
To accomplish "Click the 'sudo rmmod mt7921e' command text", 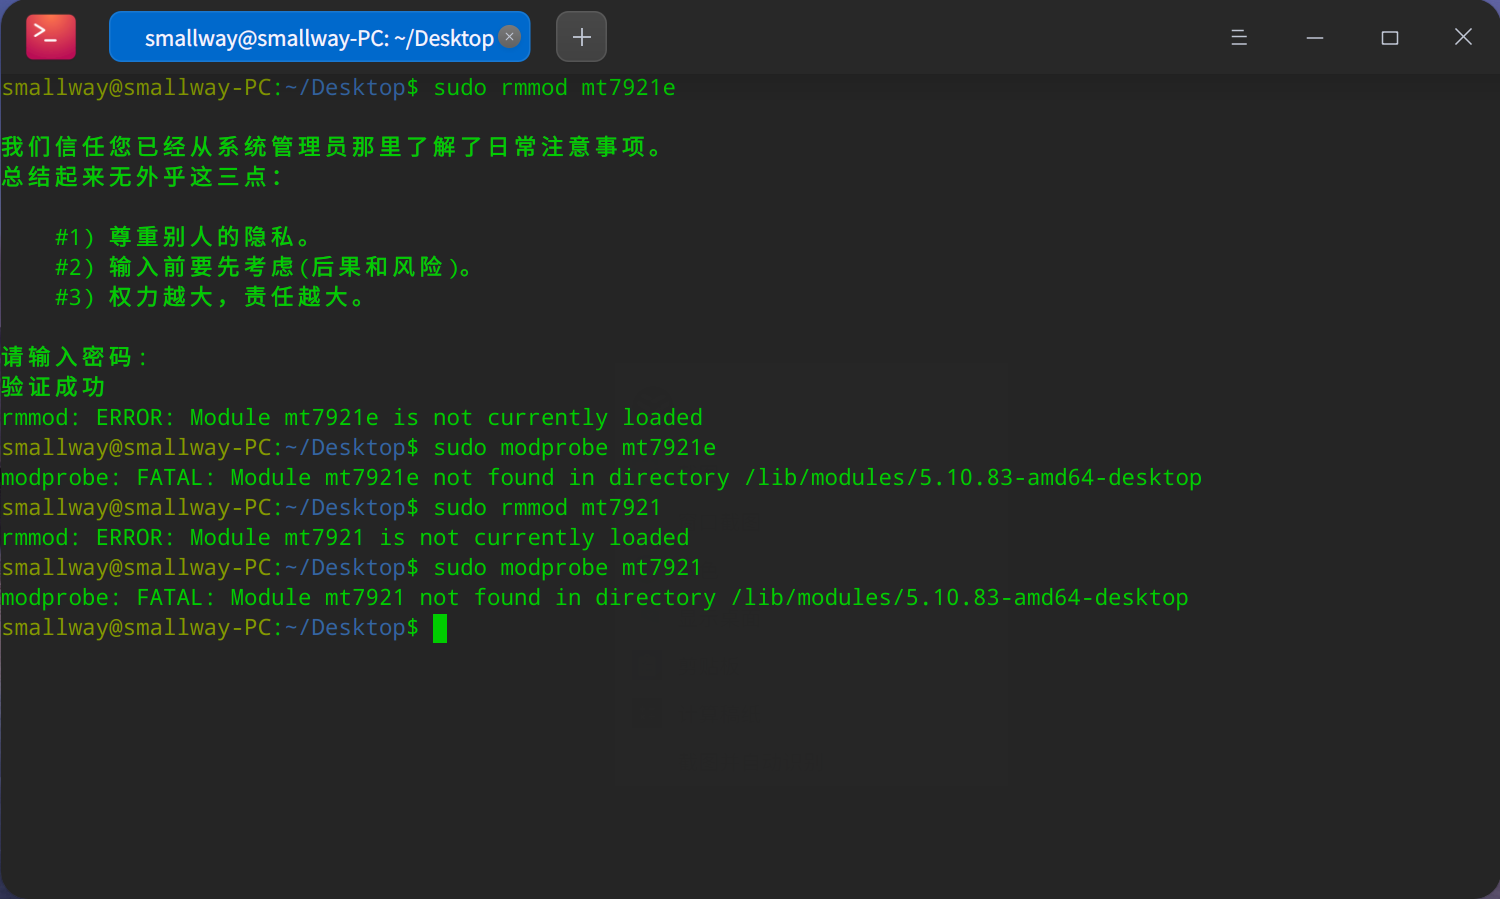I will [x=554, y=88].
